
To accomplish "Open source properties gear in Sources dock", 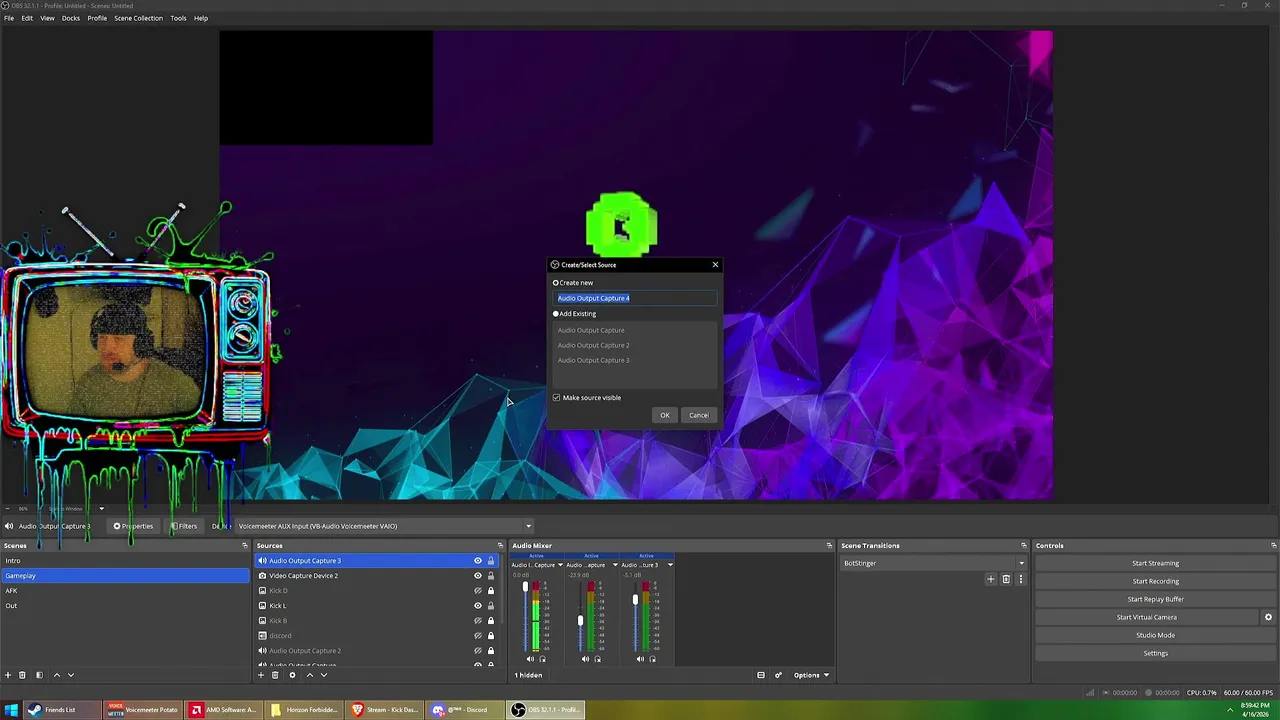I will (292, 675).
